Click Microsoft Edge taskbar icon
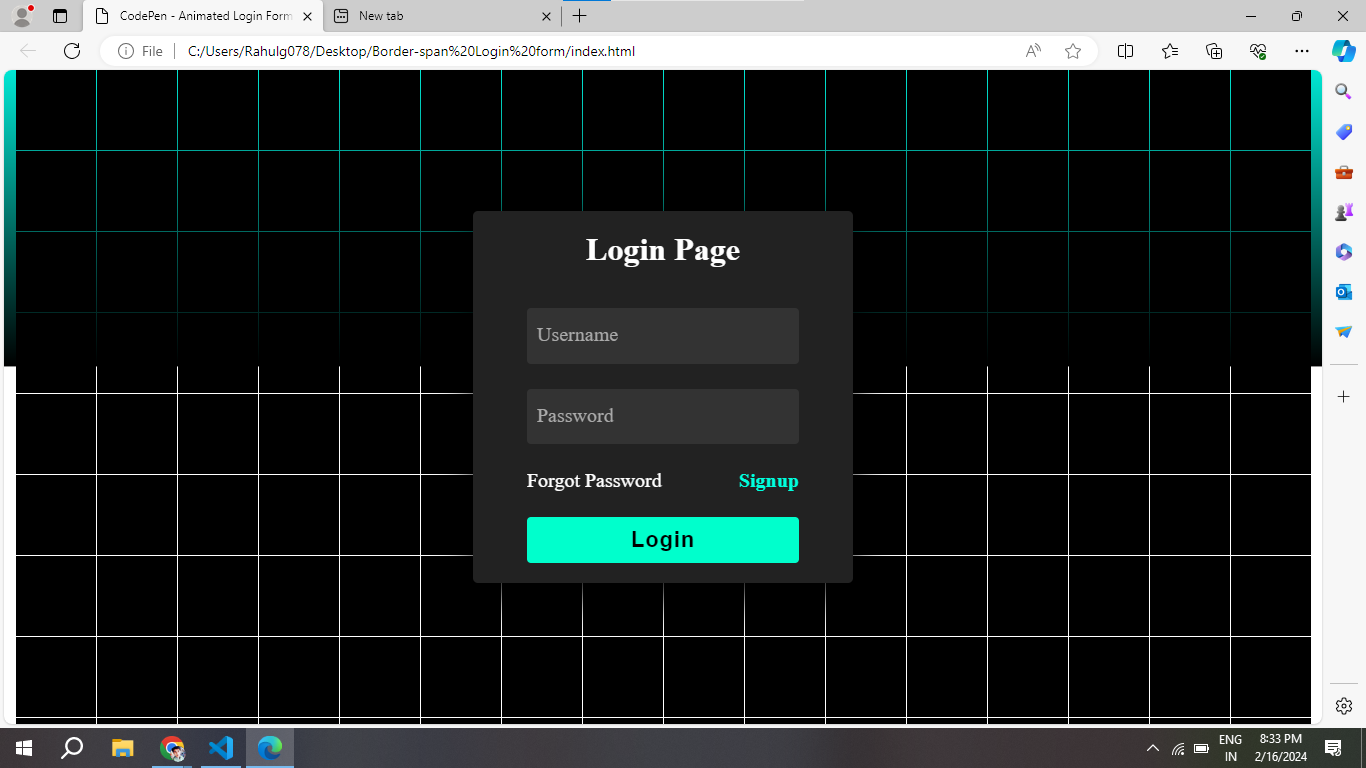Image resolution: width=1366 pixels, height=768 pixels. coord(270,748)
